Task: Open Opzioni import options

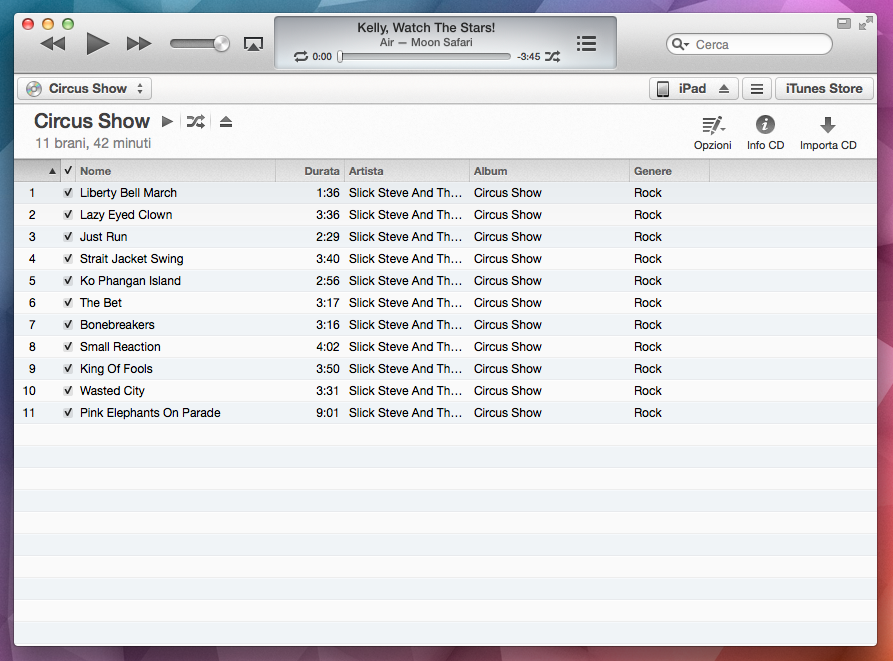Action: (x=712, y=133)
